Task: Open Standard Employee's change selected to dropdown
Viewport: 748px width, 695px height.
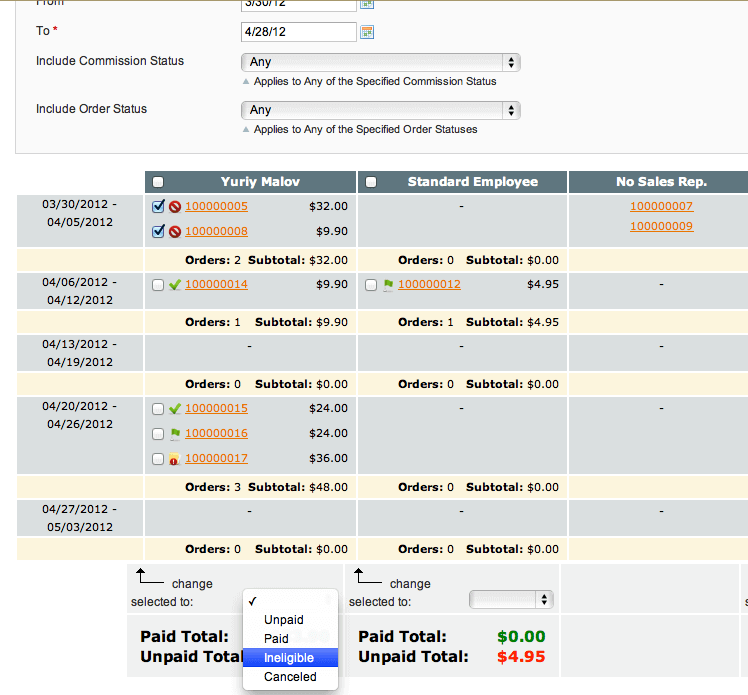Action: 511,599
